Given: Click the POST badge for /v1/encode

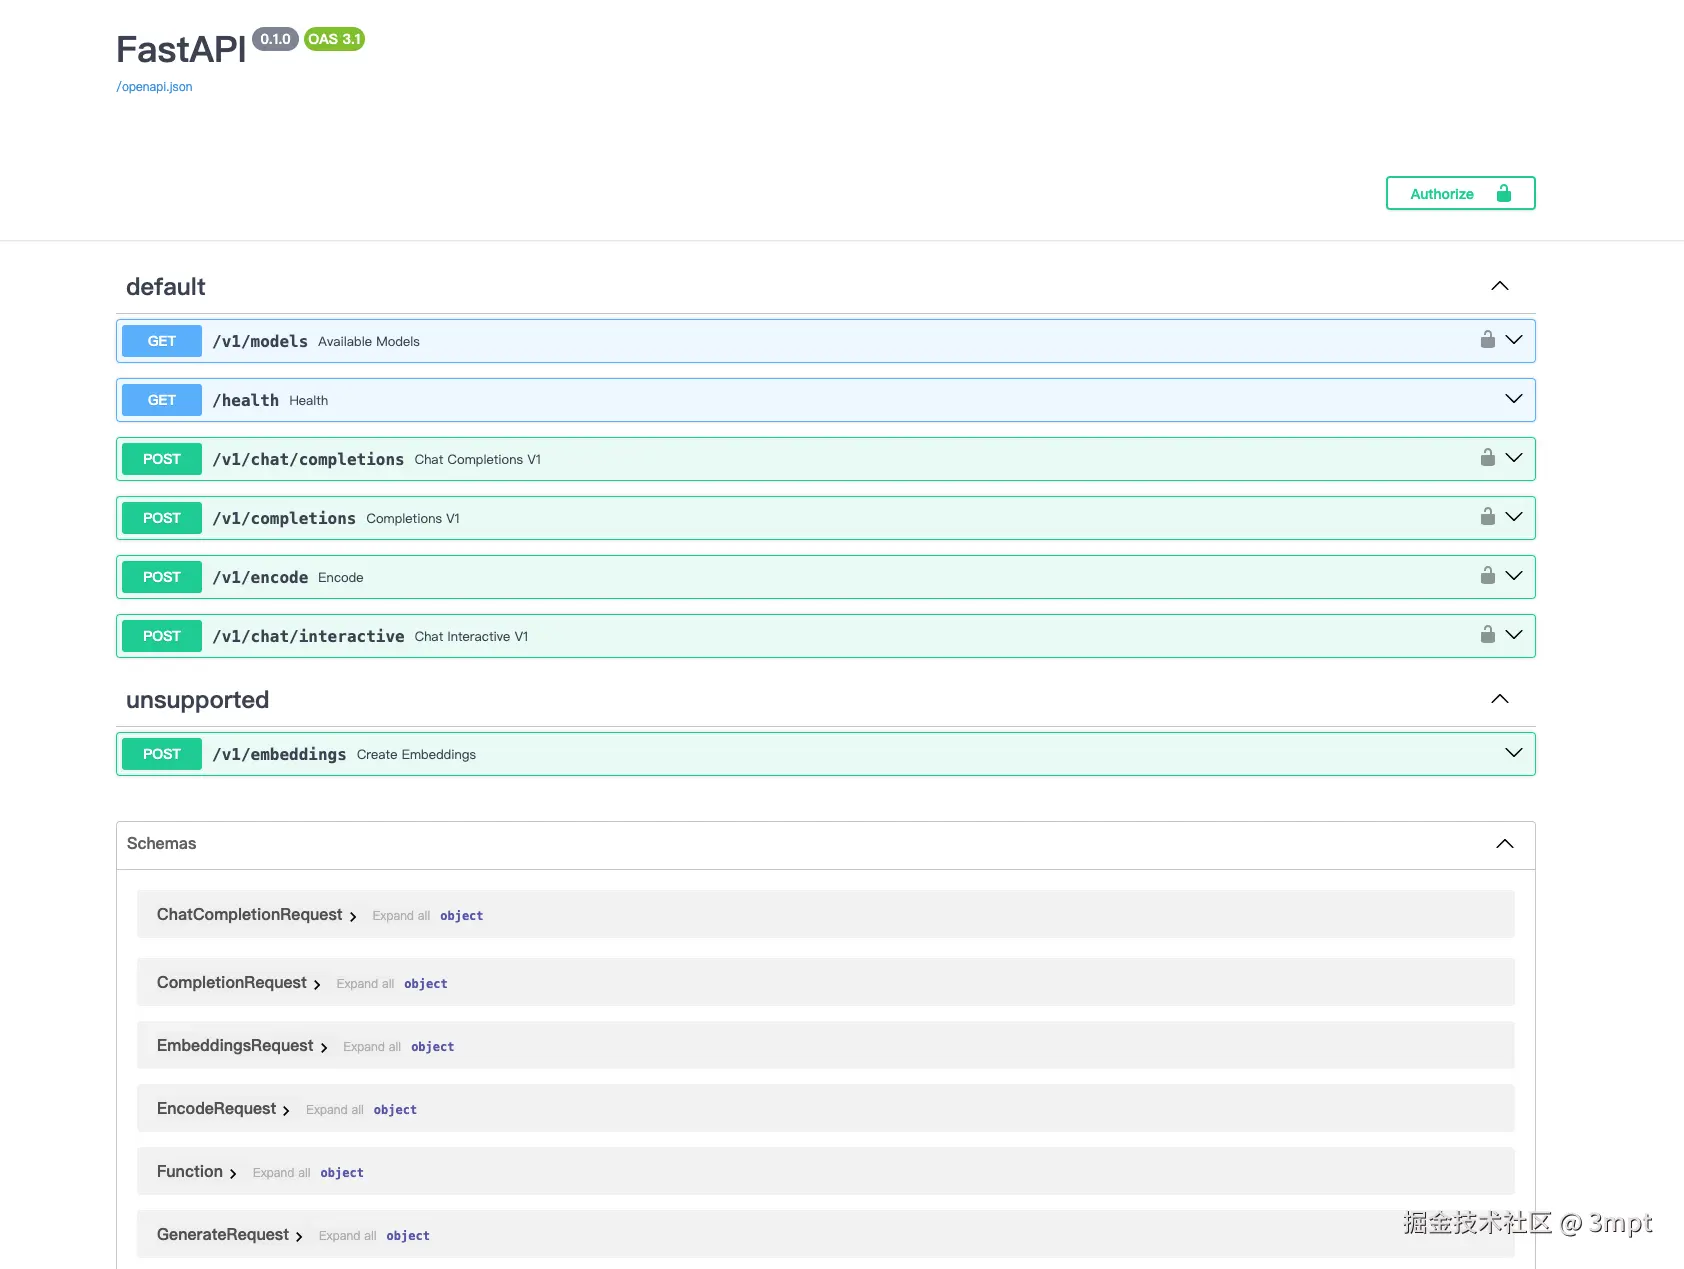Looking at the screenshot, I should 162,577.
